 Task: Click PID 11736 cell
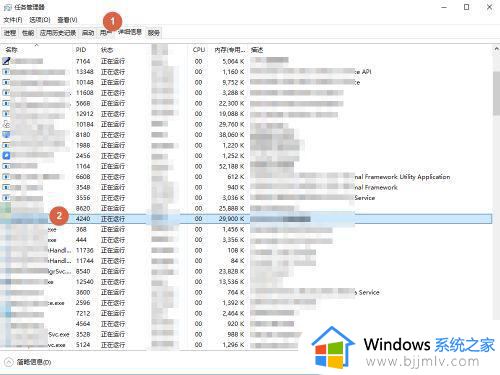[85, 250]
